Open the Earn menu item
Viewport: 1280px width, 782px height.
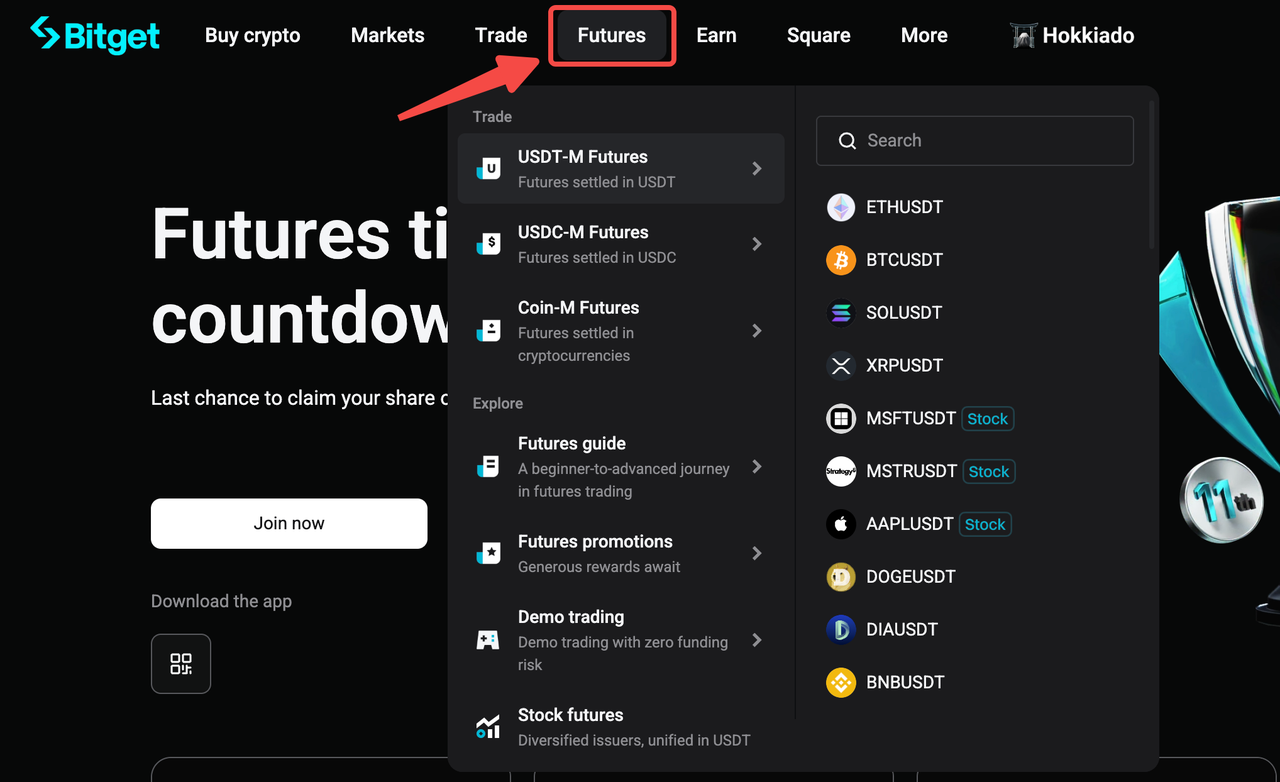coord(716,35)
